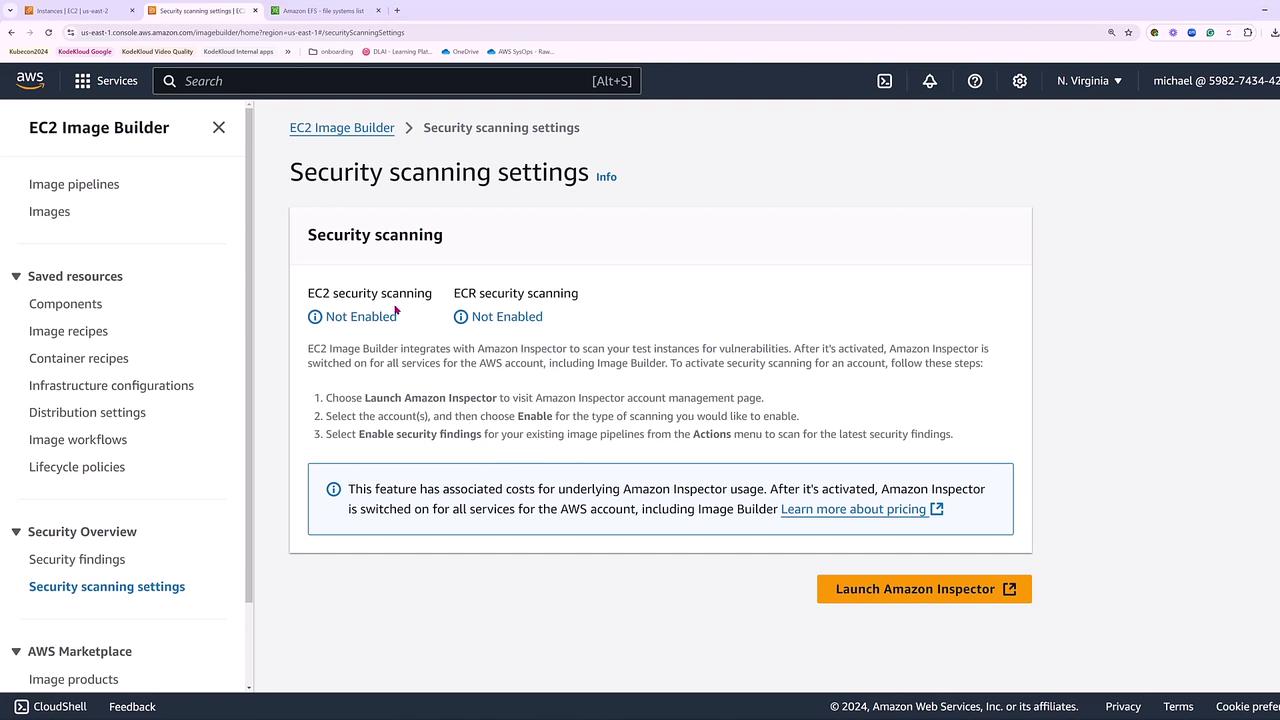Screen dimensions: 1280x720
Task: Click the CloudShell icon in the footer
Action: click(22, 706)
